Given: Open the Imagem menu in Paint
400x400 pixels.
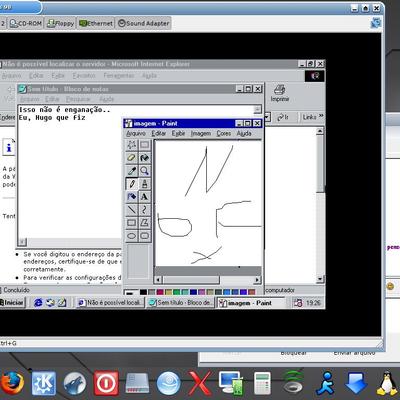Looking at the screenshot, I should click(201, 133).
